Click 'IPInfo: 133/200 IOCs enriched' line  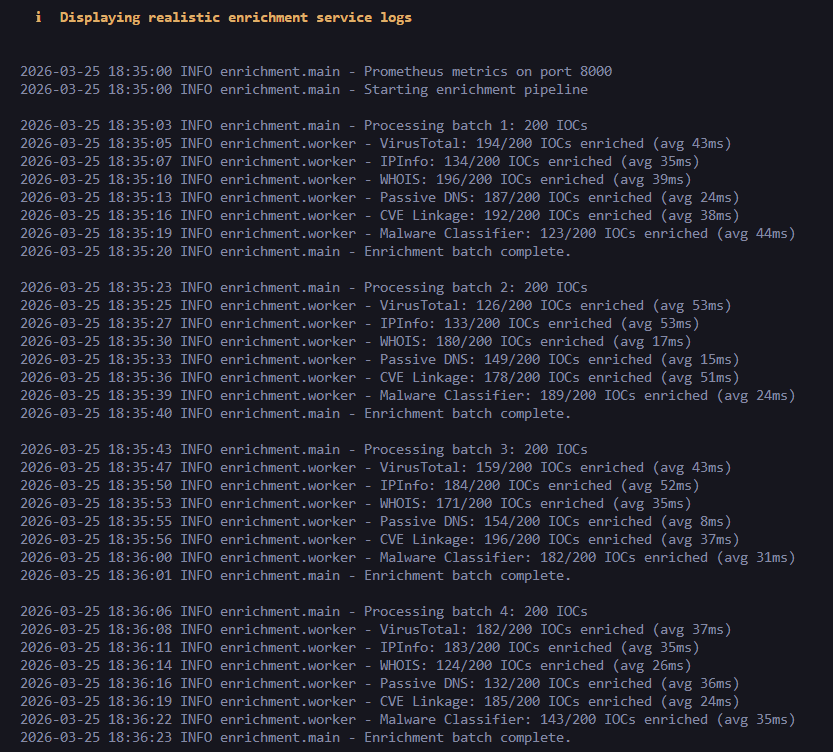tap(360, 323)
